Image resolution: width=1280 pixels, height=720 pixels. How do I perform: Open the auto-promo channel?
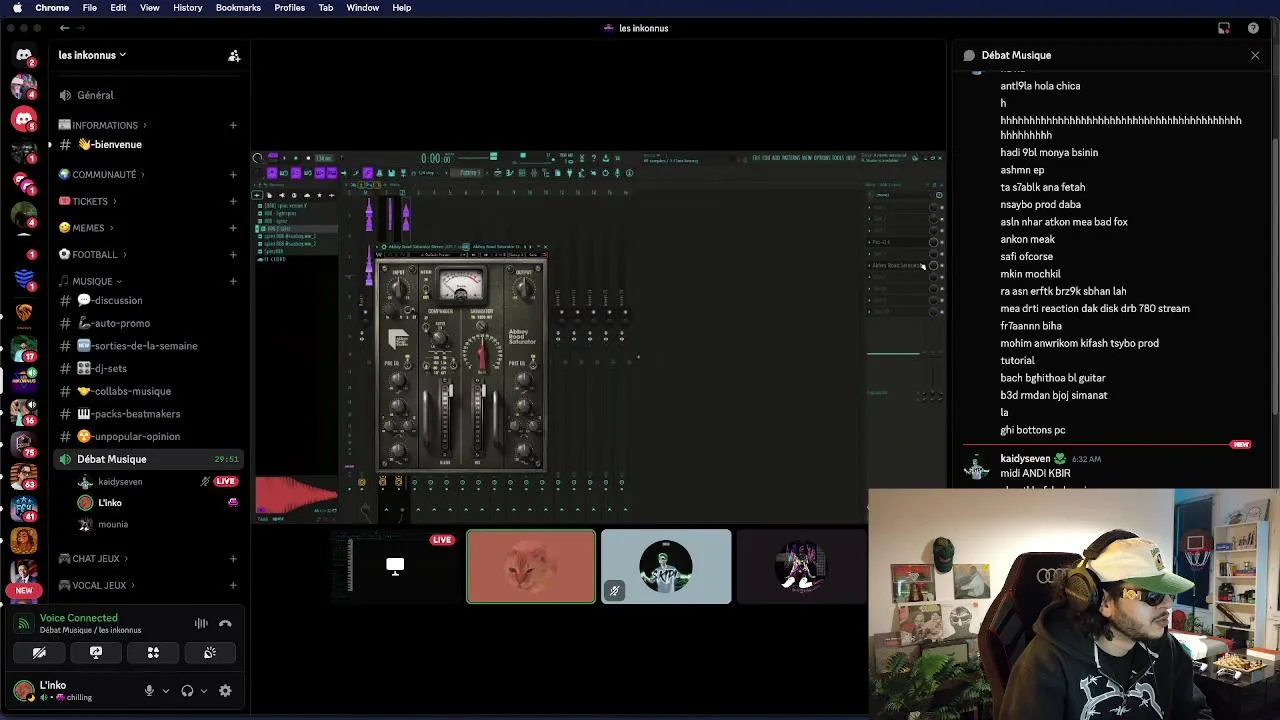tap(147, 323)
